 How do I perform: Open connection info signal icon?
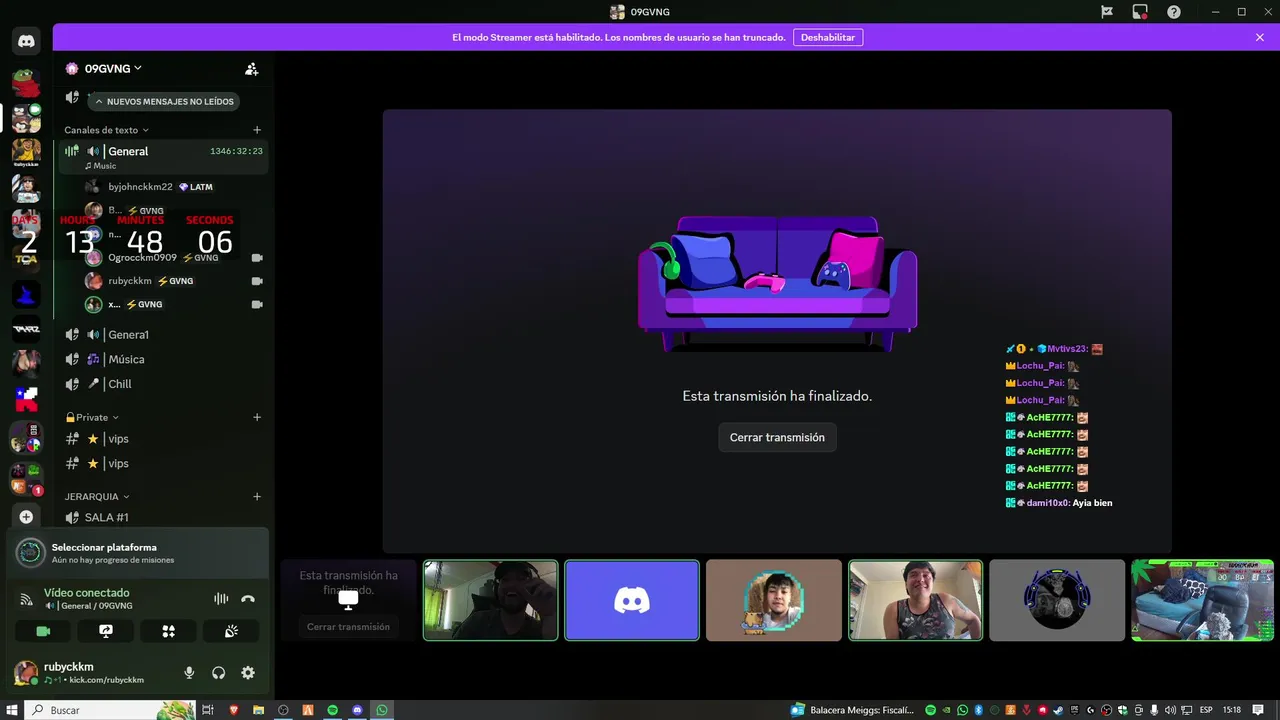point(27,599)
